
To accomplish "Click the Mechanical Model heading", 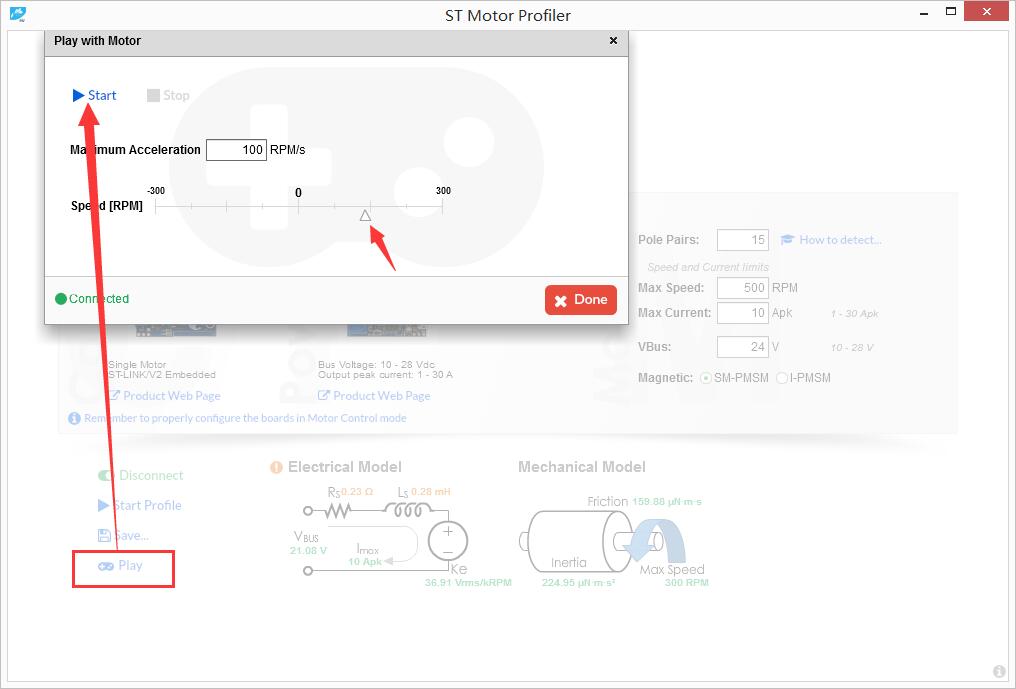I will [582, 467].
